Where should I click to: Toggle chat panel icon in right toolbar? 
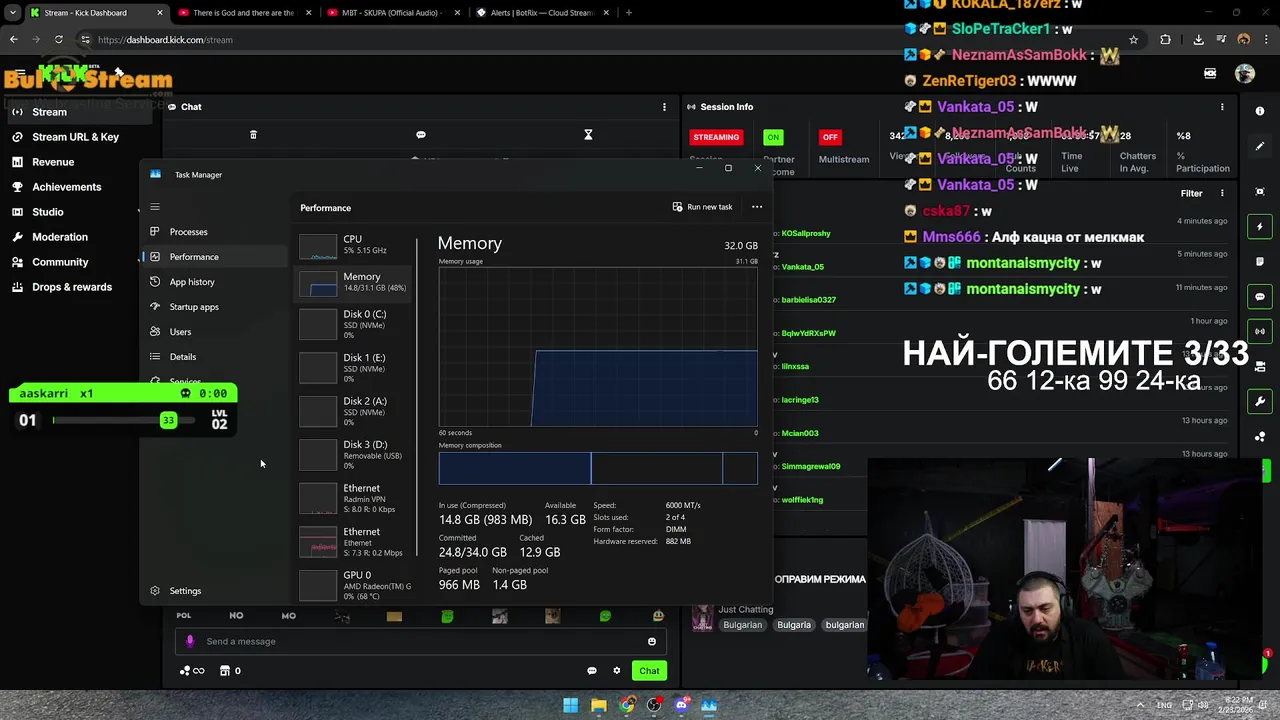(1260, 297)
